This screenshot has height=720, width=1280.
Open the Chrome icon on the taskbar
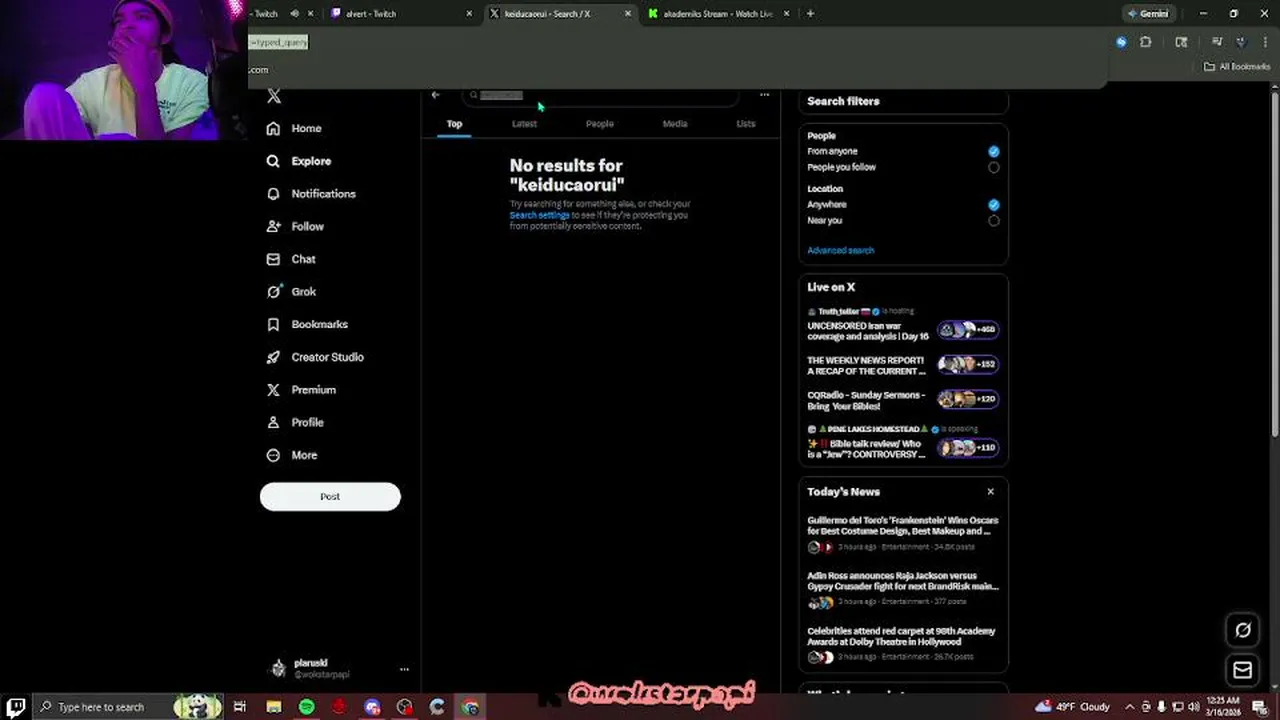[x=470, y=707]
